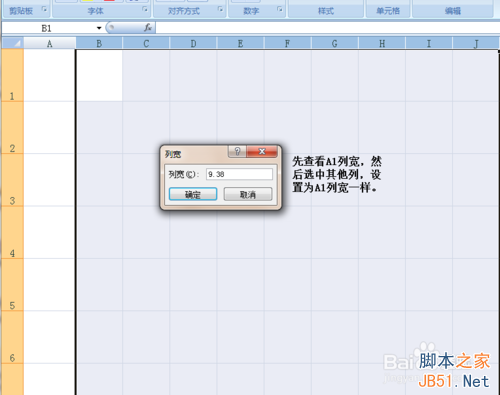The height and width of the screenshot is (395, 500).
Task: Select column J header
Action: pyautogui.click(x=476, y=43)
